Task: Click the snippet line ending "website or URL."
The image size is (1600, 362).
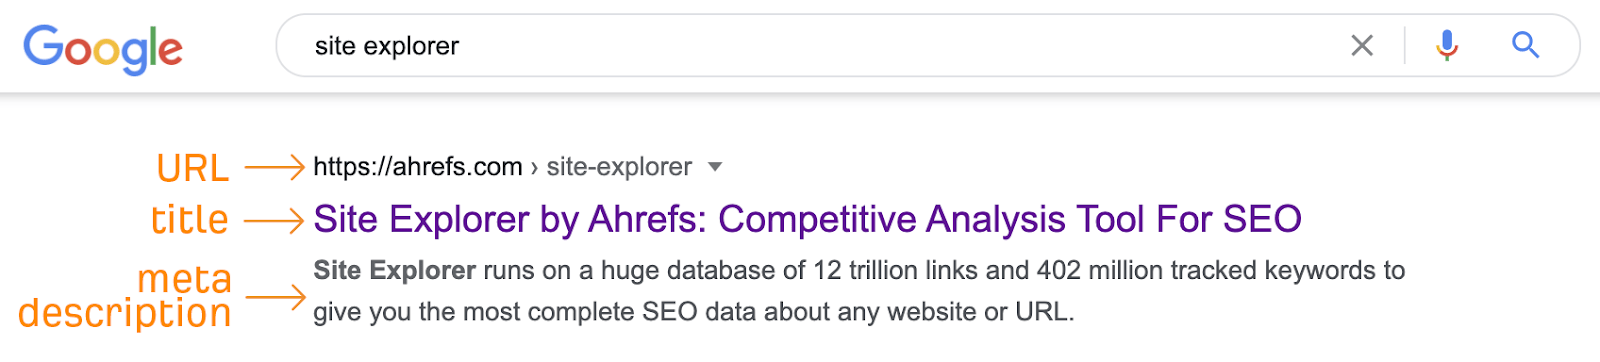Action: 694,312
